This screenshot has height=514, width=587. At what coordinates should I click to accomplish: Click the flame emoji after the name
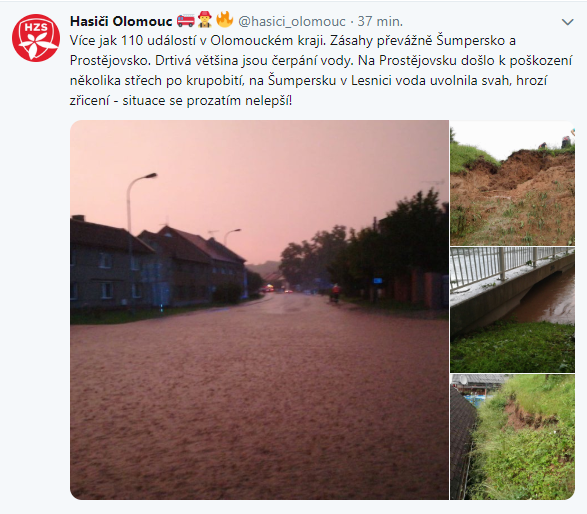click(225, 19)
